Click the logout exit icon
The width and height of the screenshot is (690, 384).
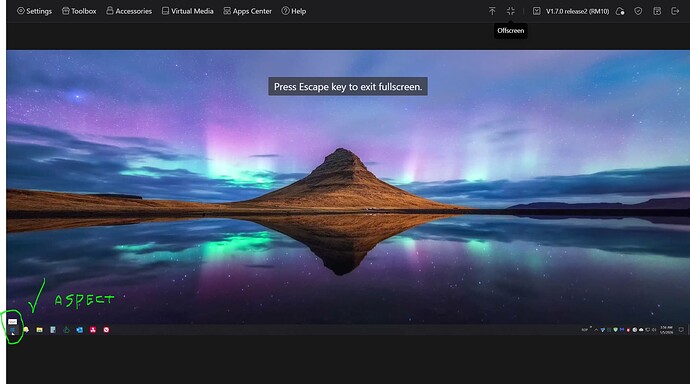pos(675,11)
